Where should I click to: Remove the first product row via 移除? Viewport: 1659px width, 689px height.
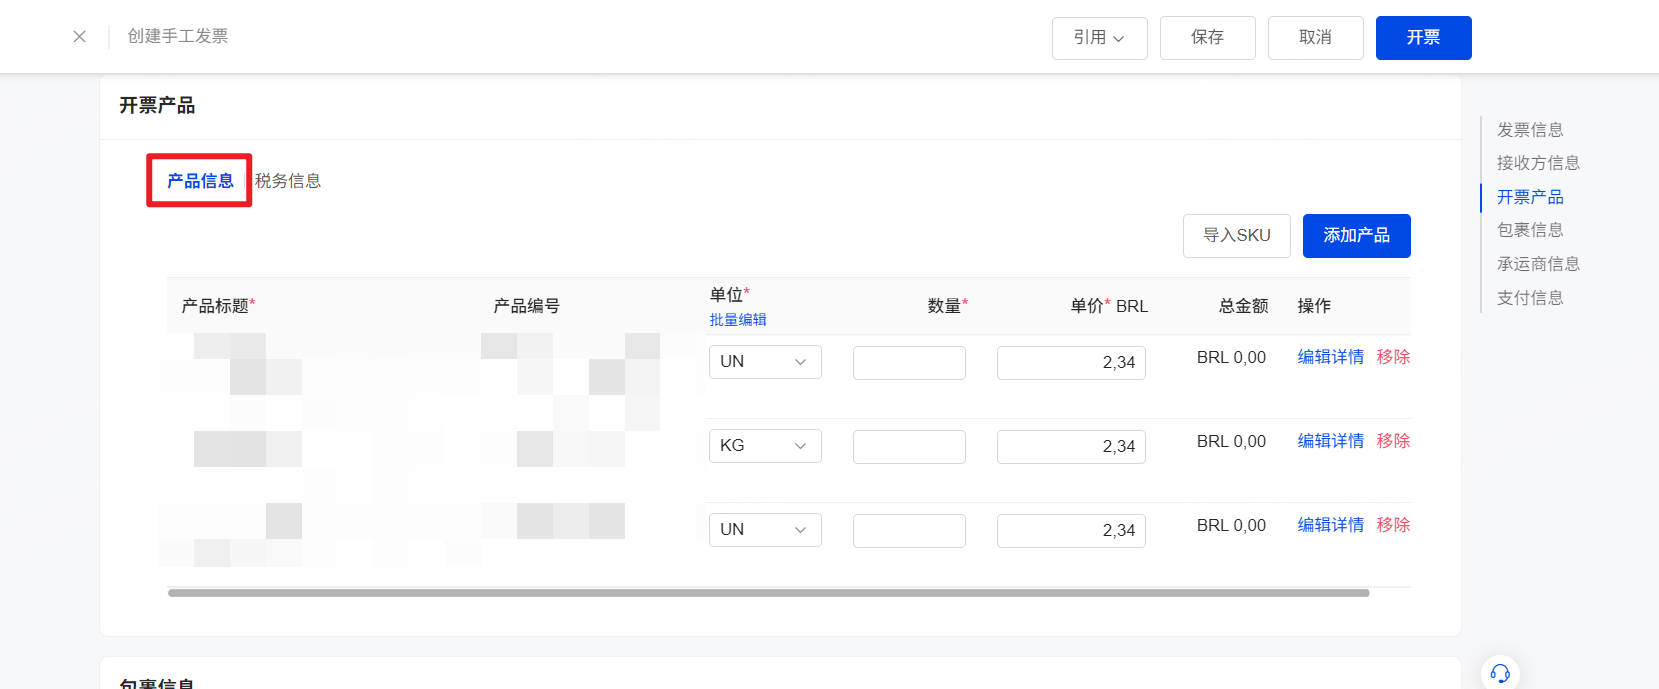click(1393, 357)
